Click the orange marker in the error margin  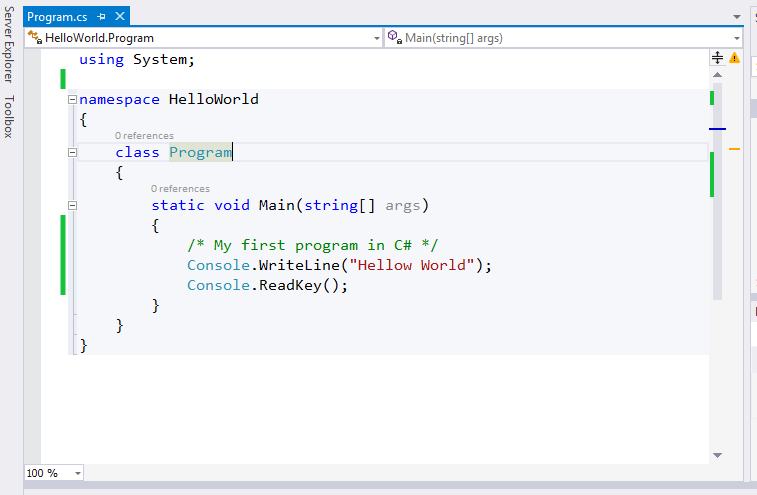pyautogui.click(x=734, y=149)
